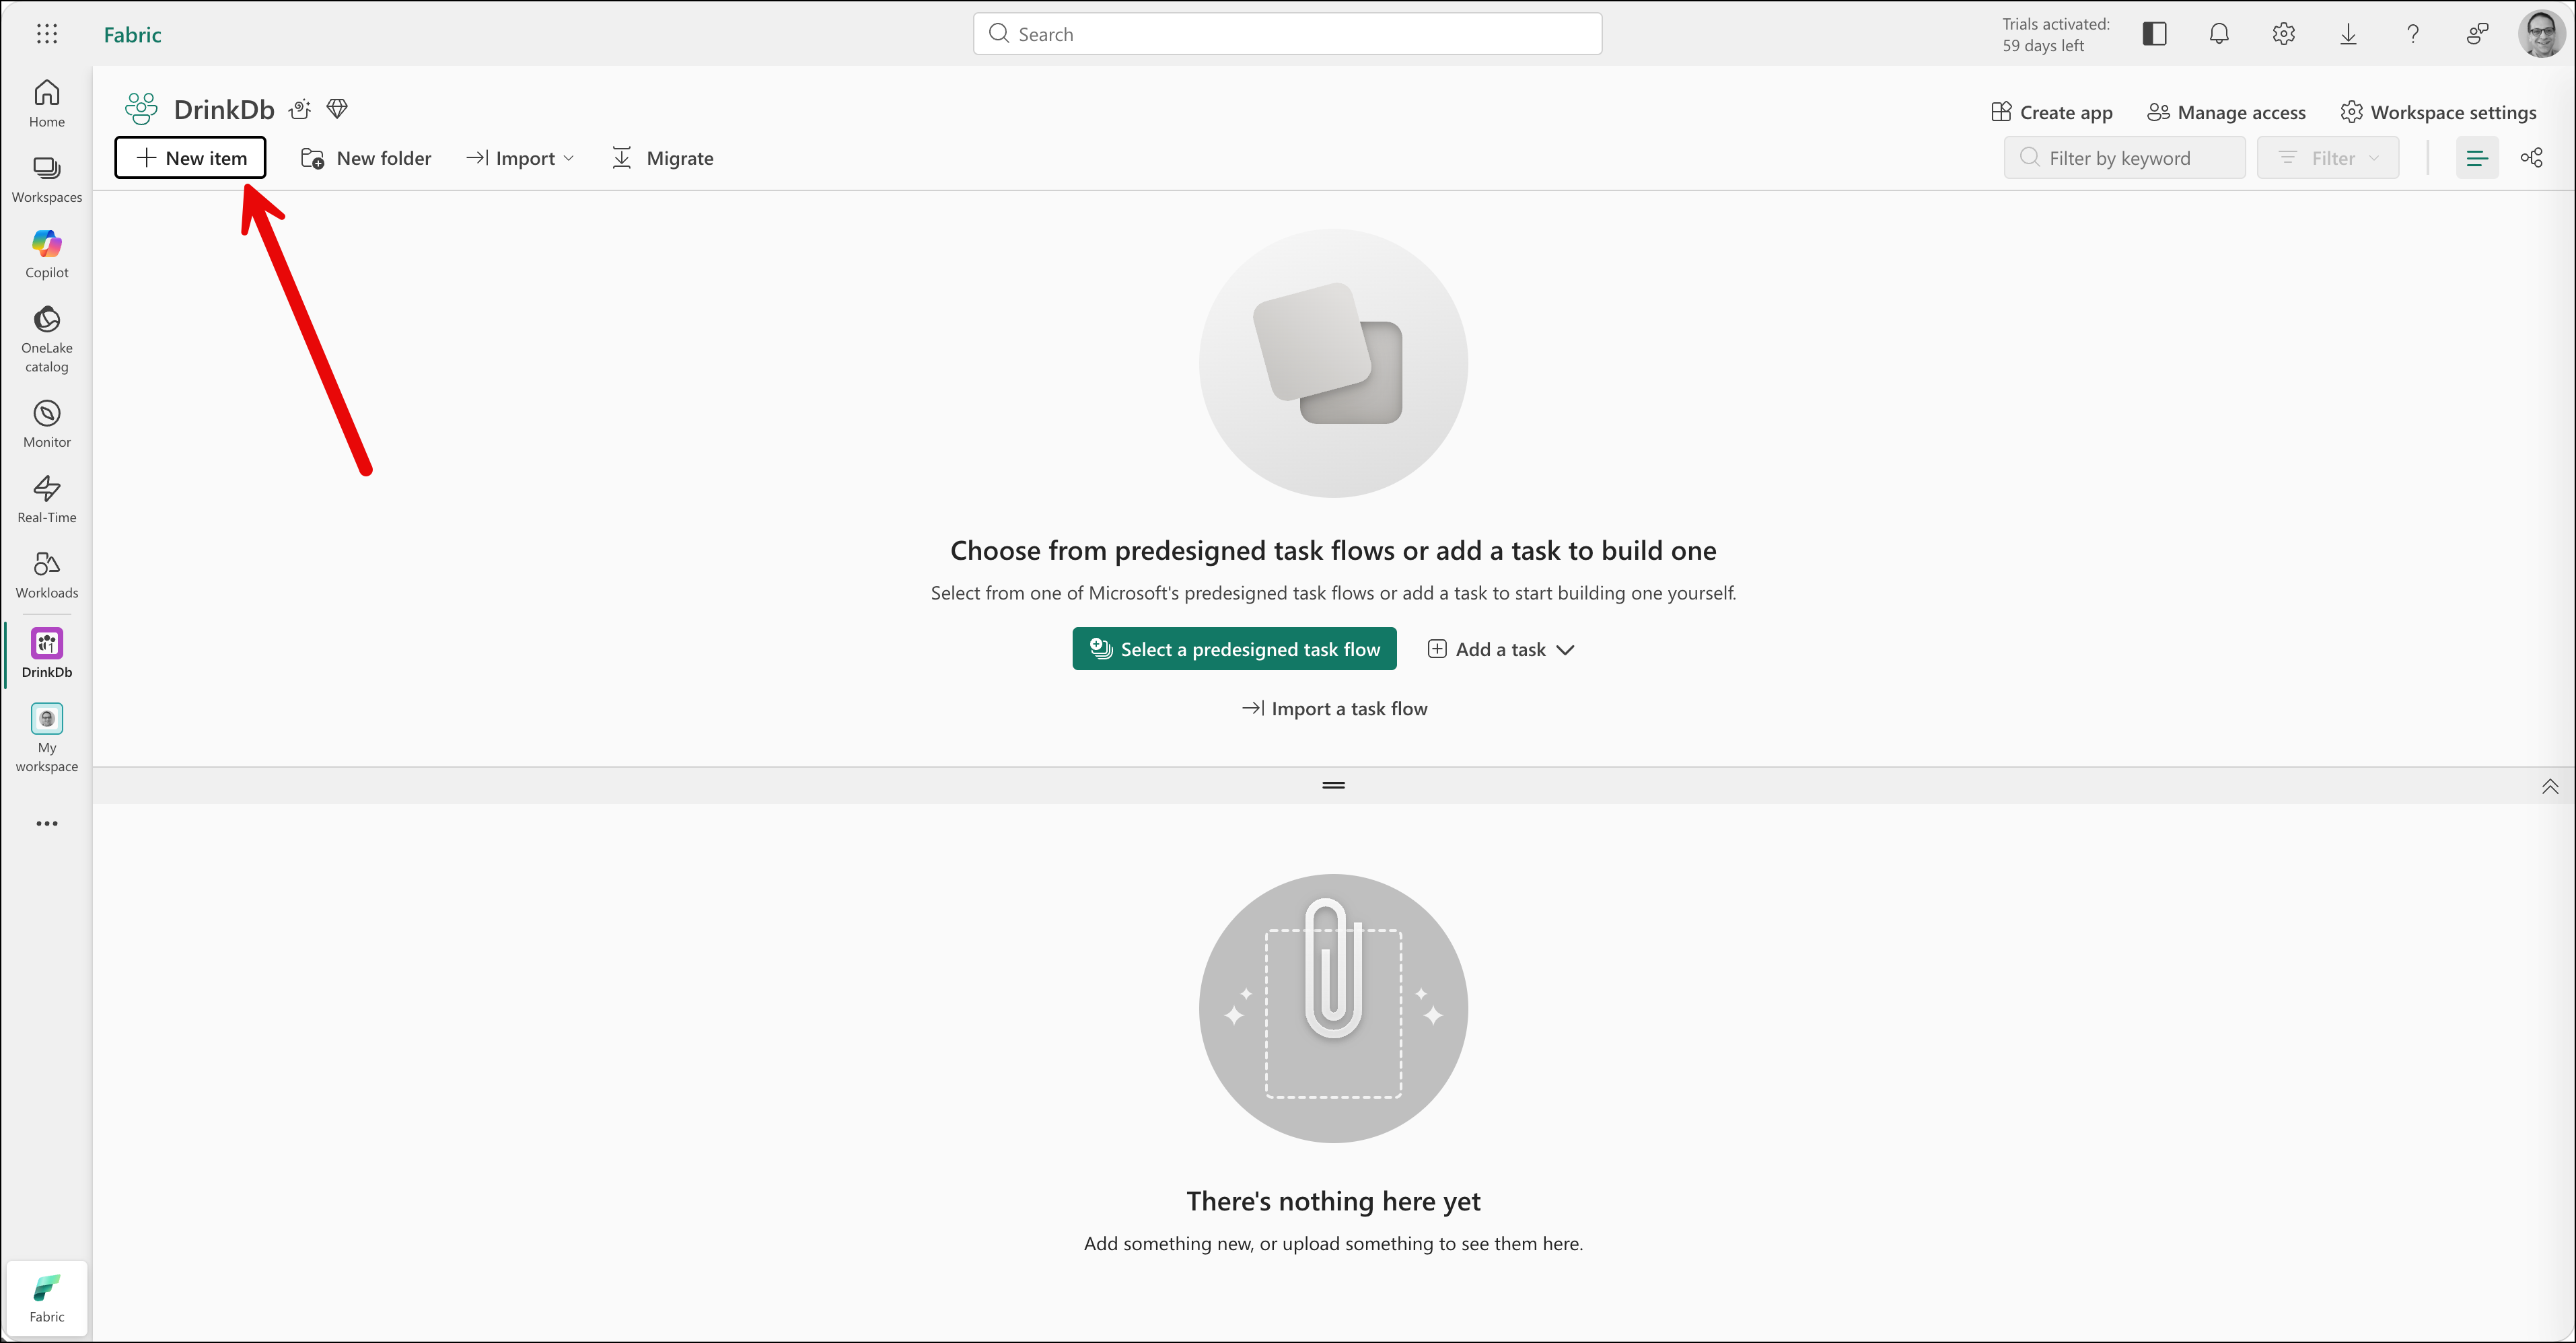Select the DrinkDb workspace in the sidebar
Image resolution: width=2576 pixels, height=1343 pixels.
(47, 653)
